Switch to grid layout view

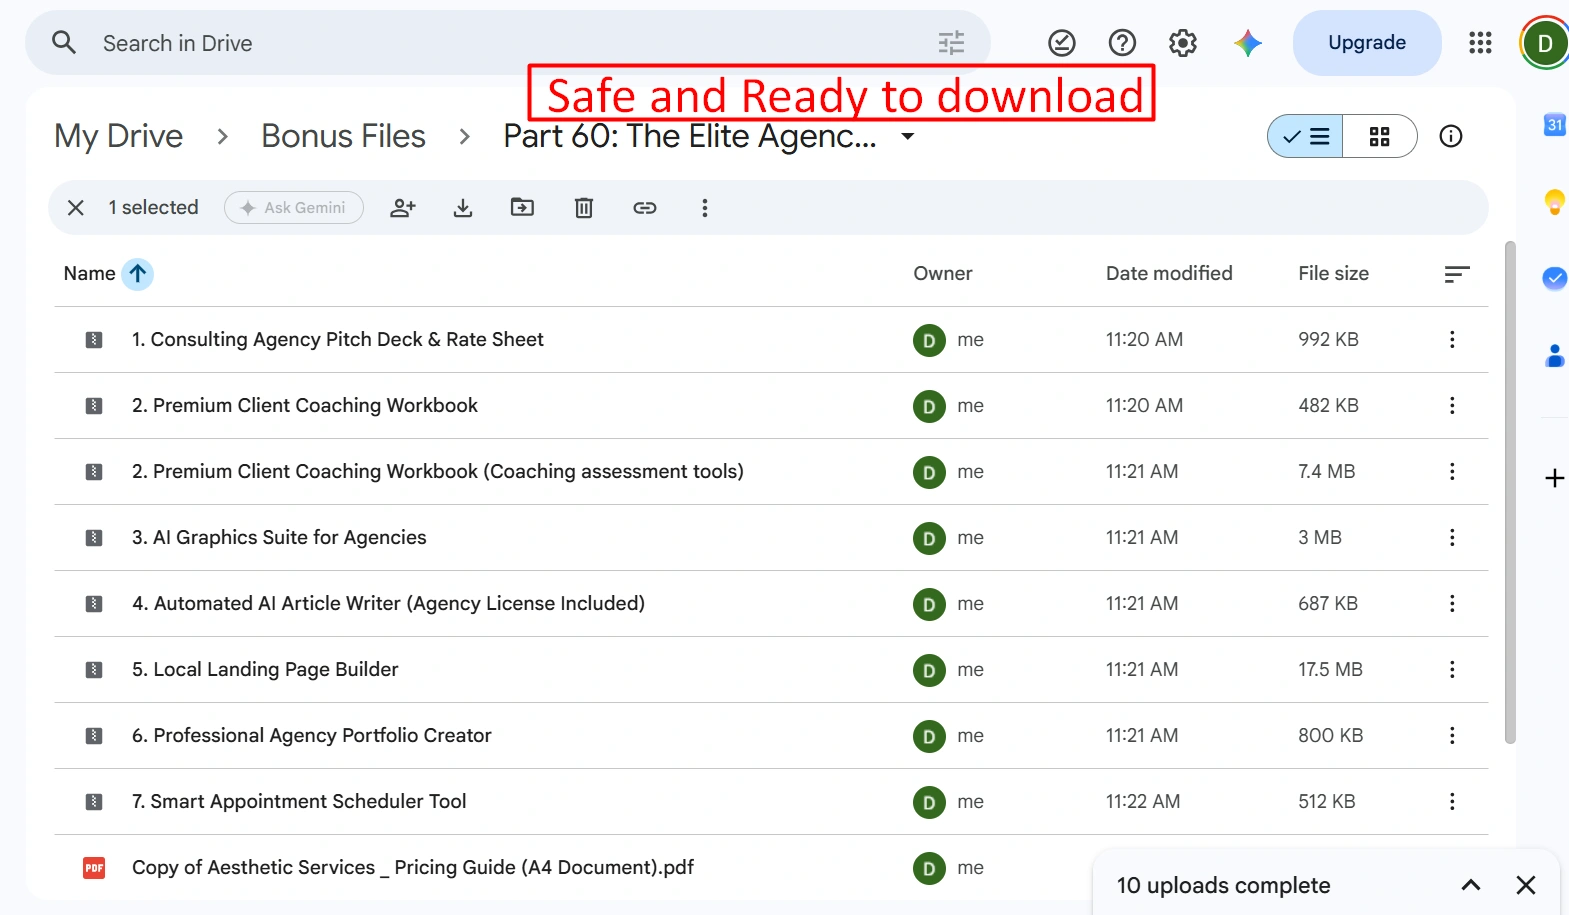(1379, 136)
